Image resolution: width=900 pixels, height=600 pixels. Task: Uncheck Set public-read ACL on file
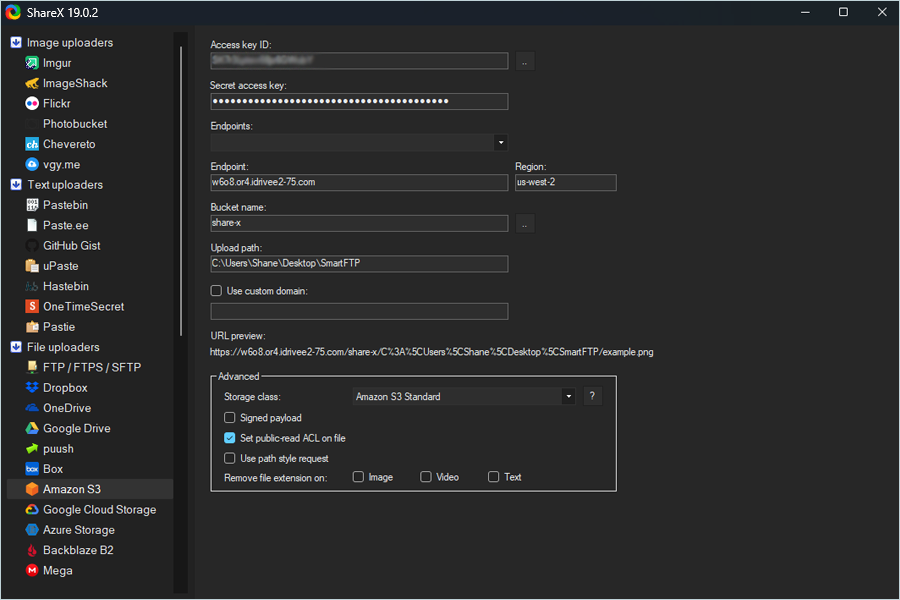[x=231, y=438]
